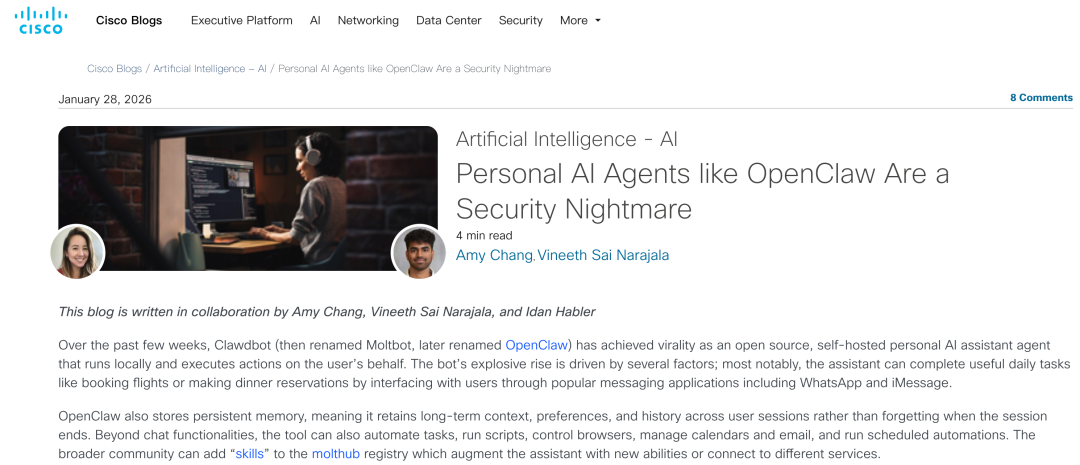The width and height of the screenshot is (1080, 465).
Task: Open the skills hyperlink in the text
Action: click(x=249, y=454)
